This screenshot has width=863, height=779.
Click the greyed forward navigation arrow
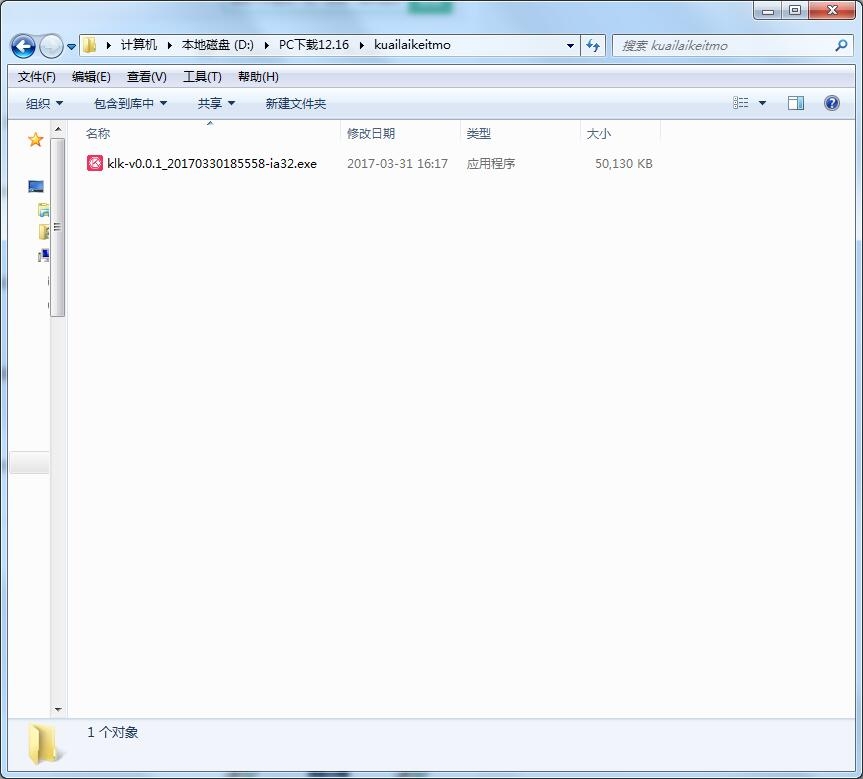52,46
